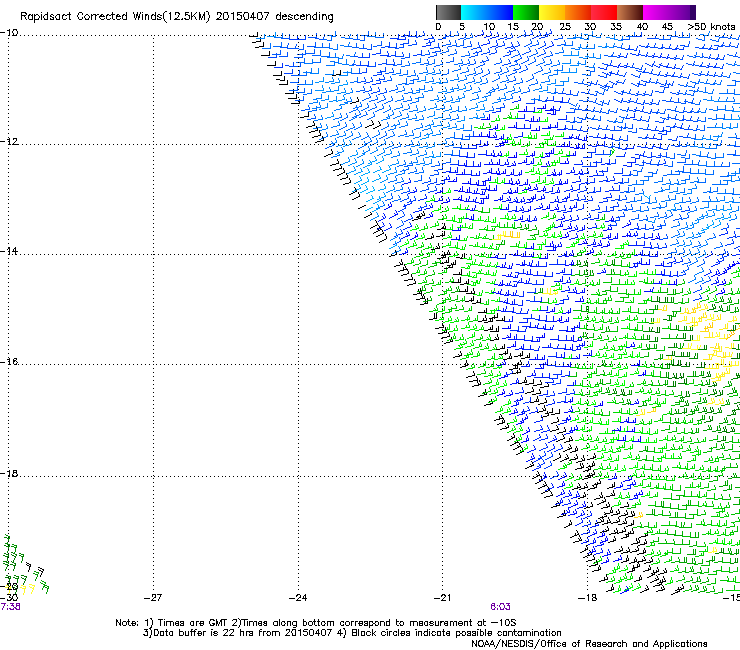Click the latitude label -14
Screen dimensions: 740x650
click(x=9, y=251)
